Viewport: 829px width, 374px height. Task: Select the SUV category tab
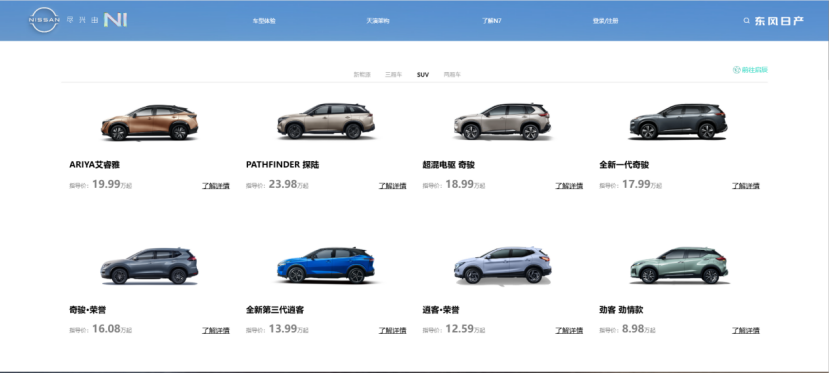423,75
